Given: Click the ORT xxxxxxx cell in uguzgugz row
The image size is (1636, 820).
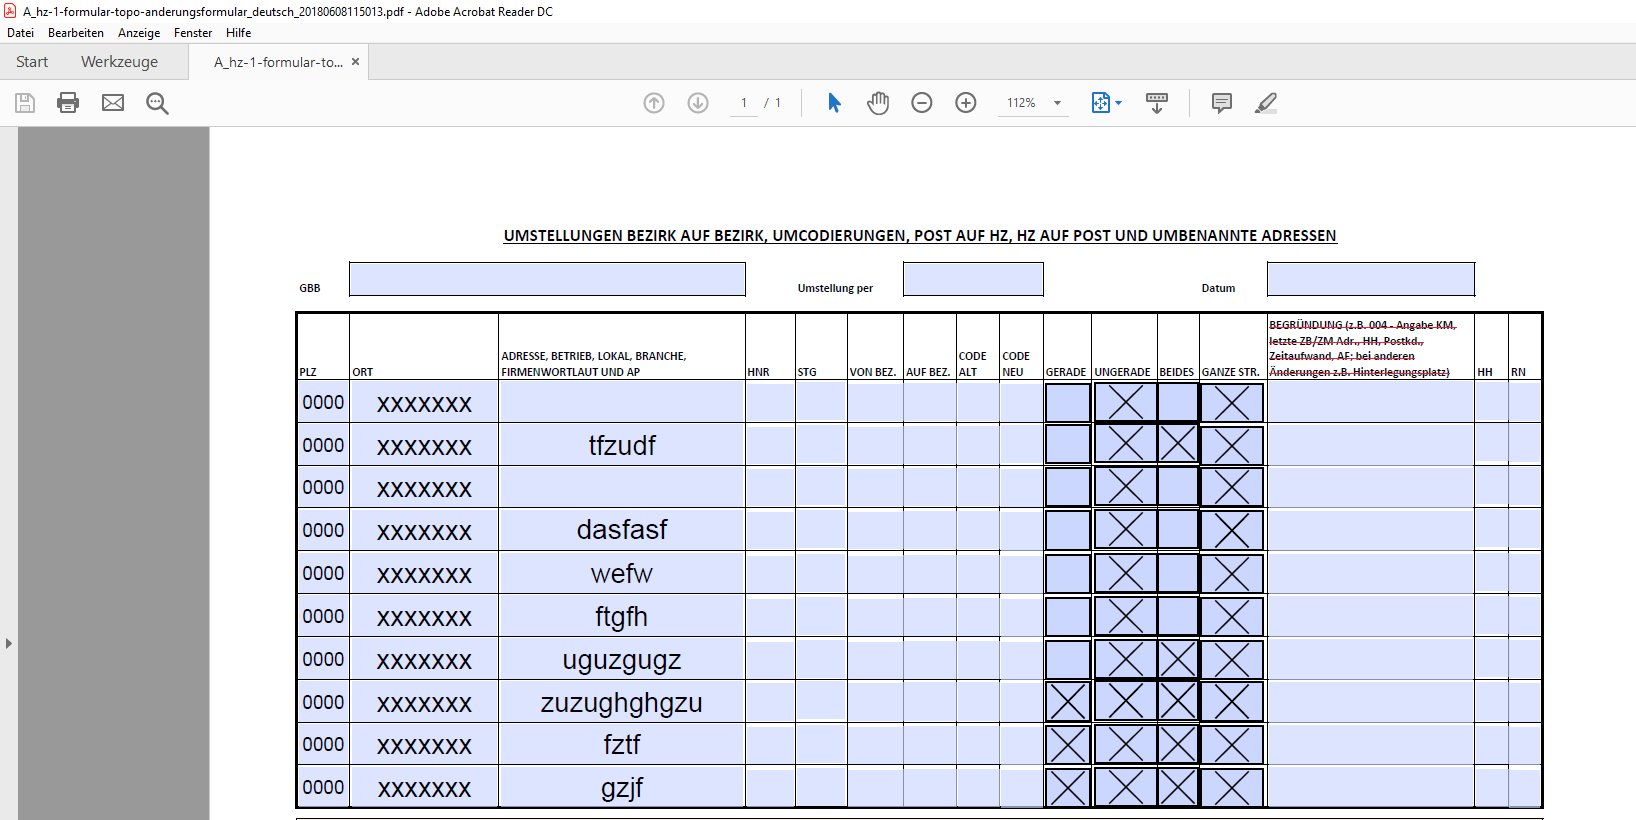Looking at the screenshot, I should tap(424, 659).
